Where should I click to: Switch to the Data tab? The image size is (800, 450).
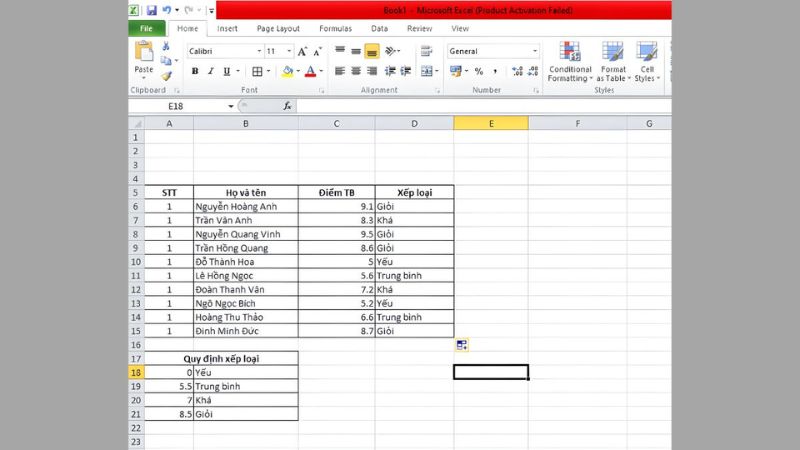[379, 29]
